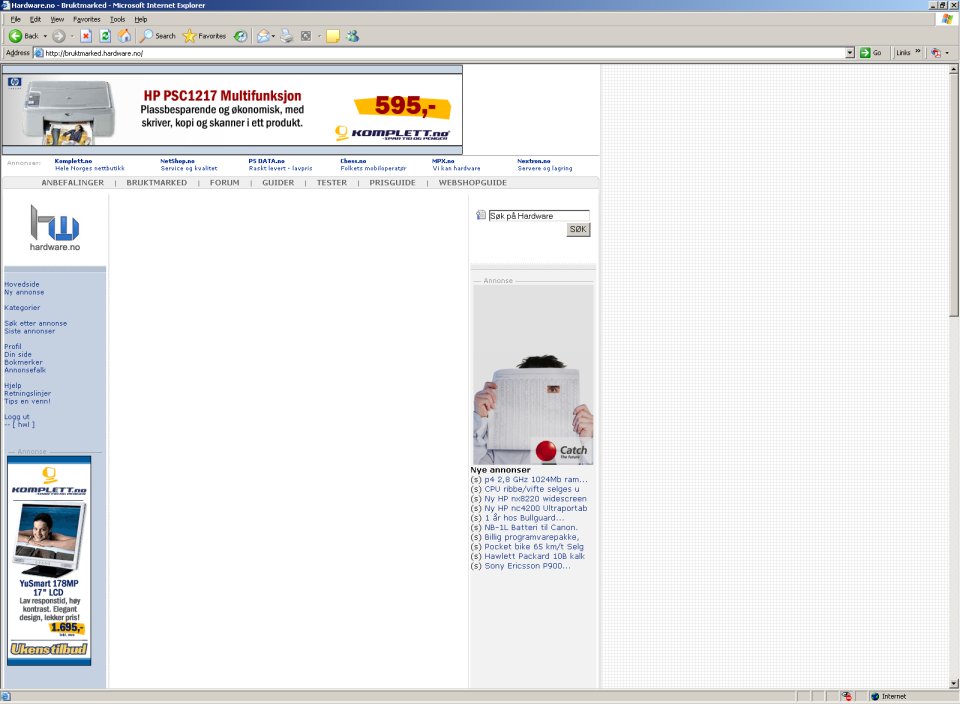Click the small icon beside the search field

point(481,215)
